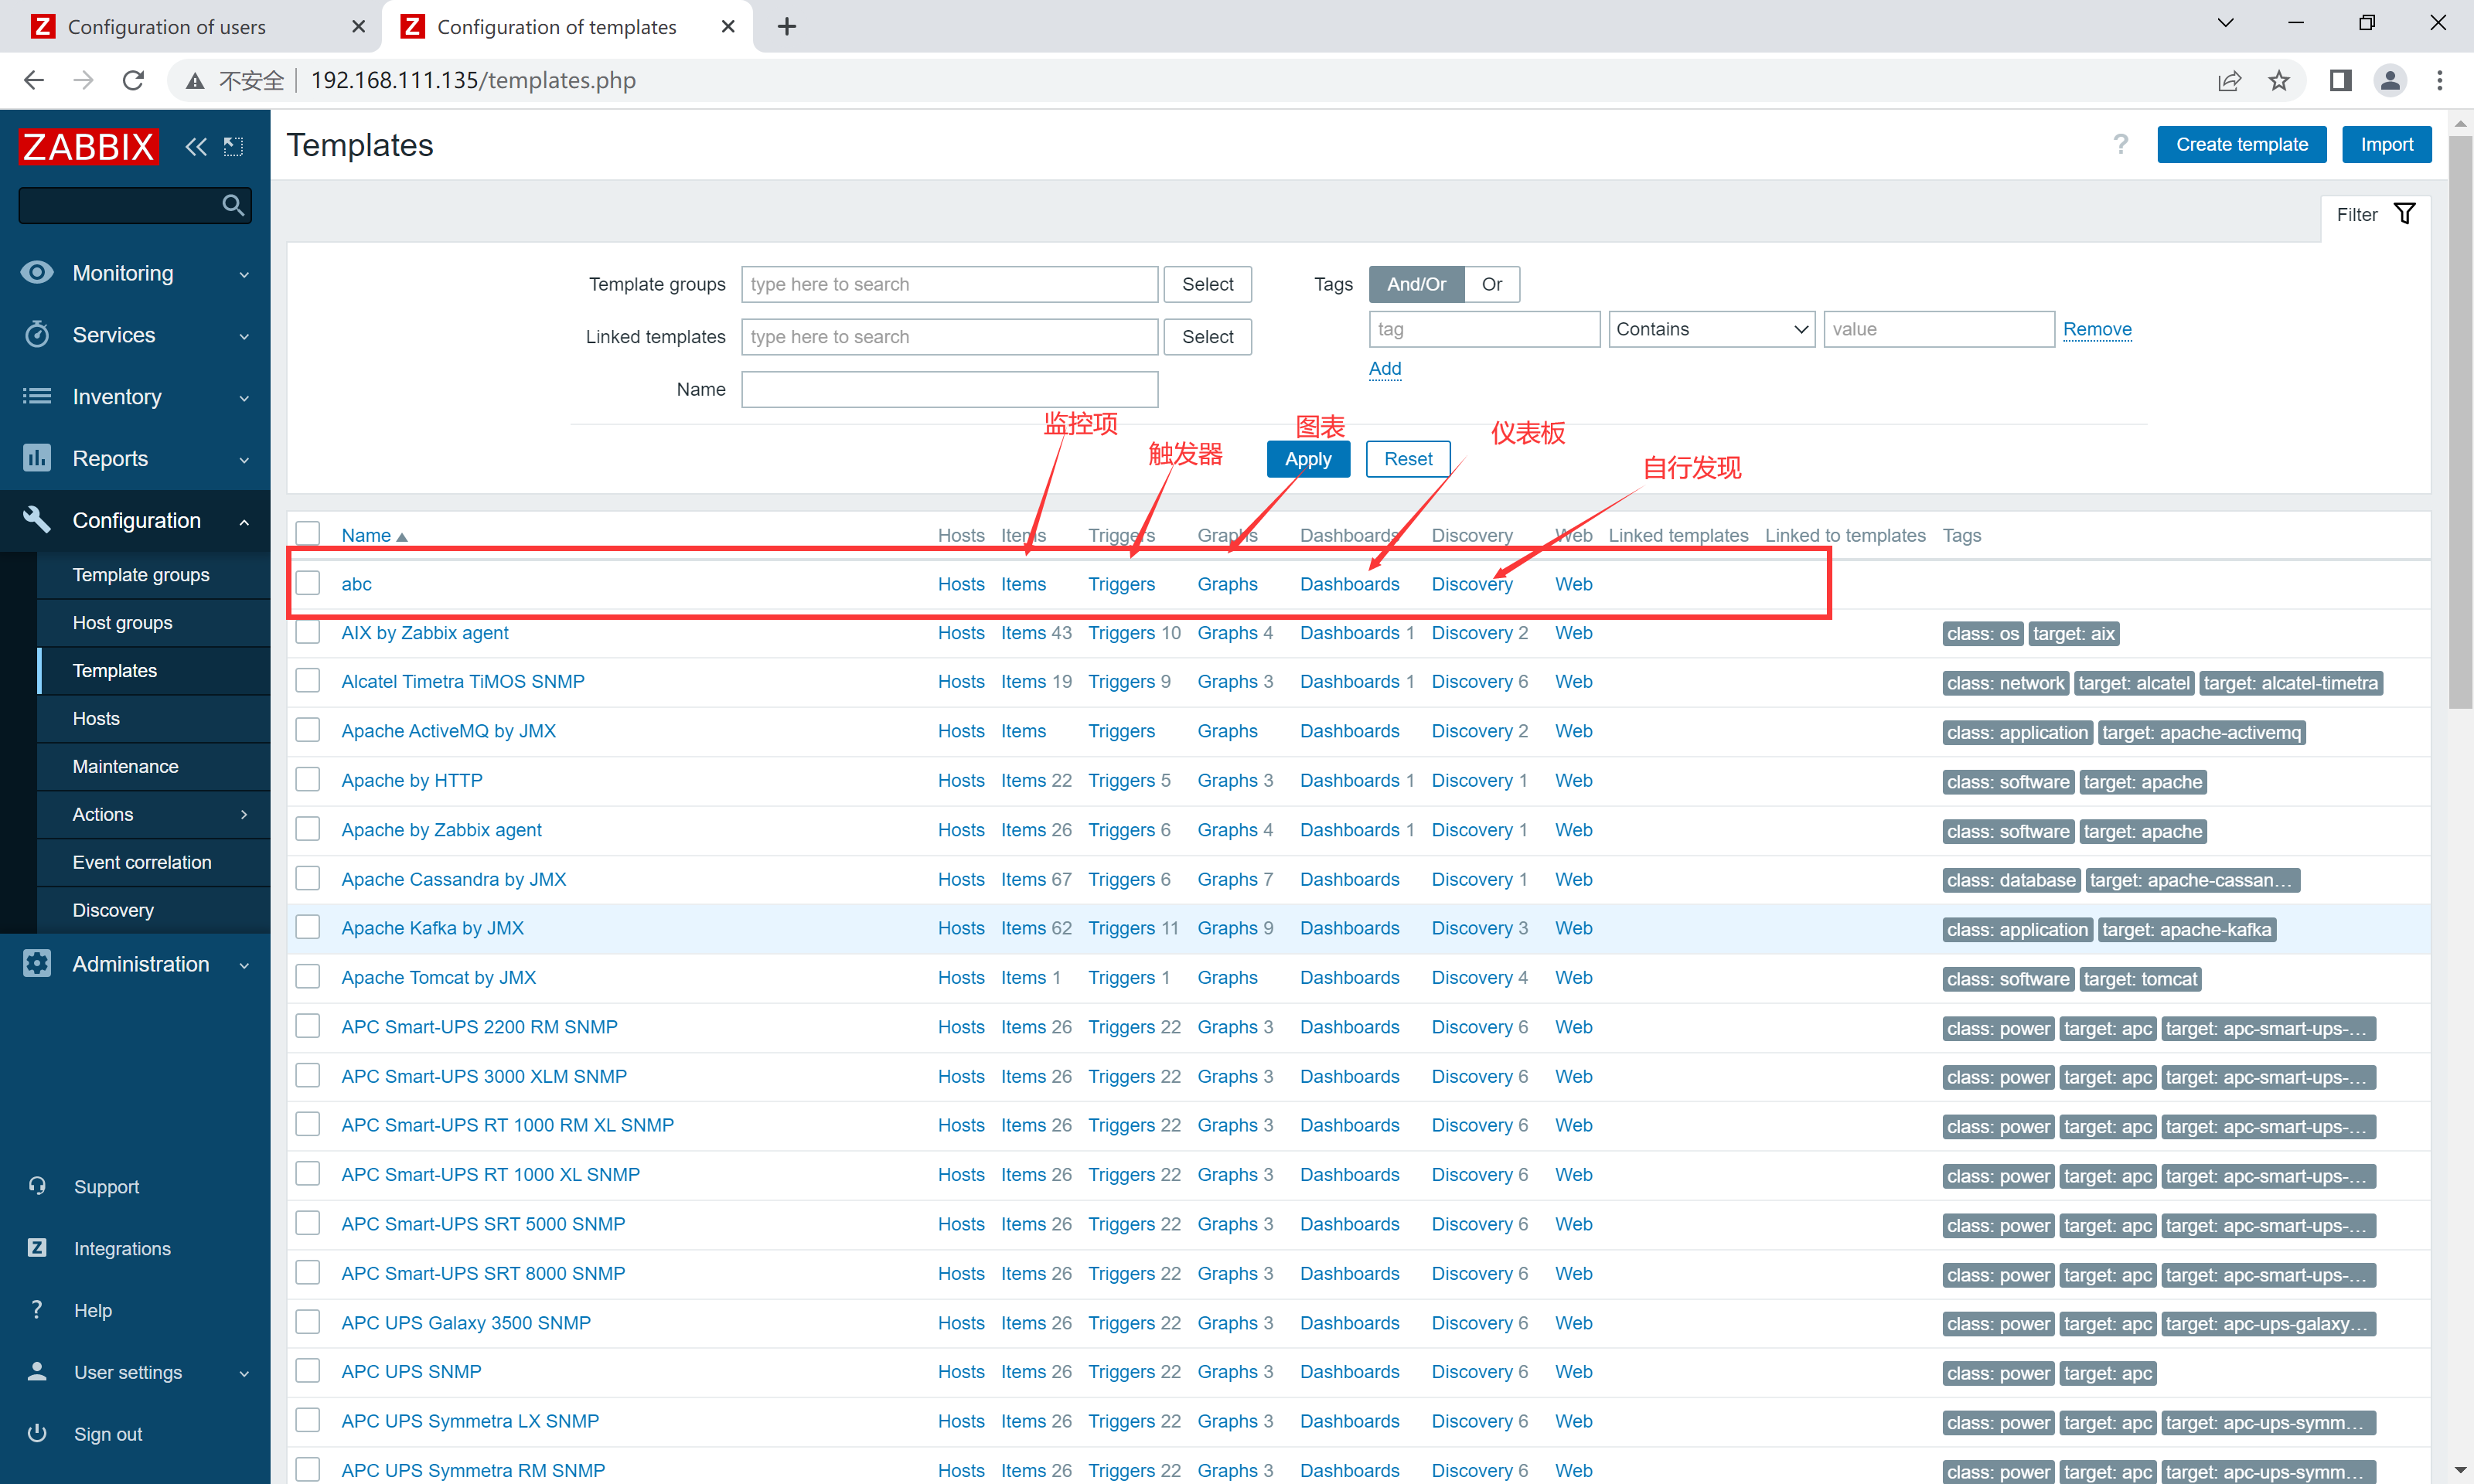Check the box for Apache Tomcat by JMX

click(x=308, y=976)
